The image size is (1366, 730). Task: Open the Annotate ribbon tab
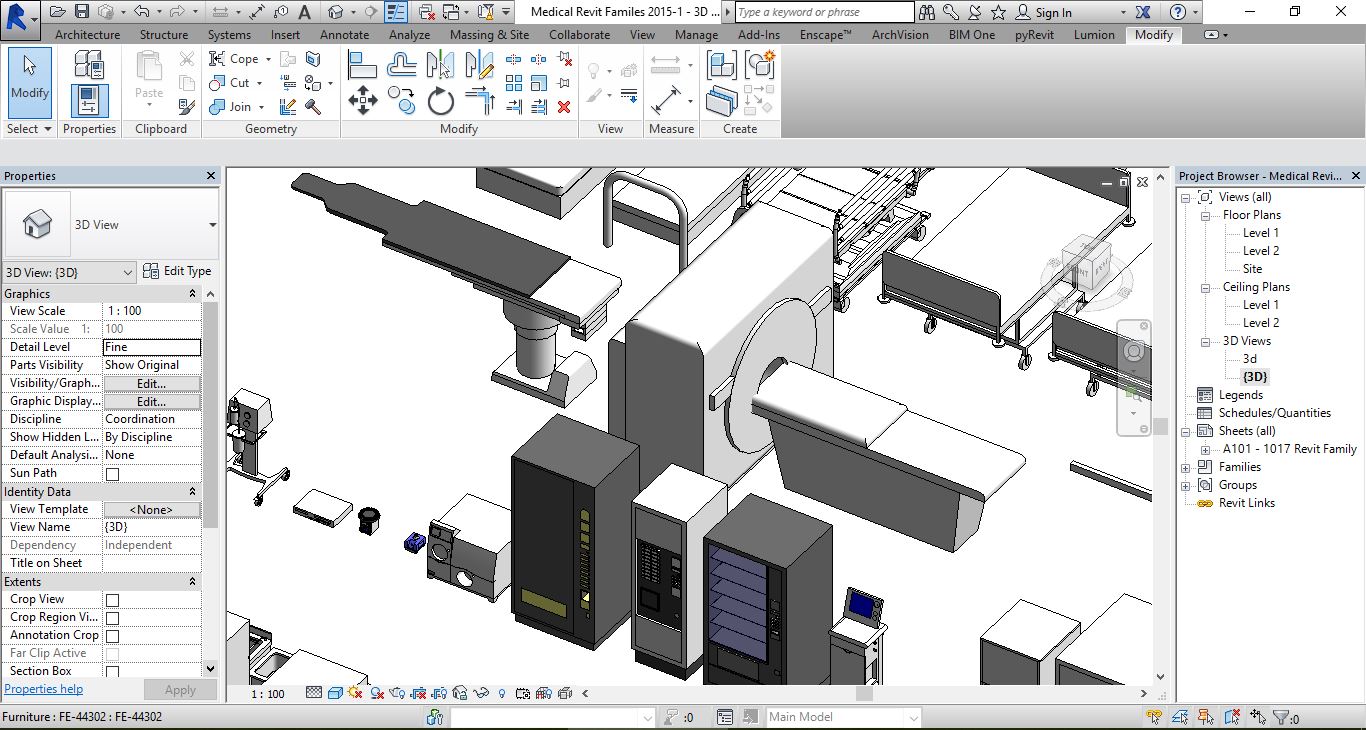tap(344, 34)
